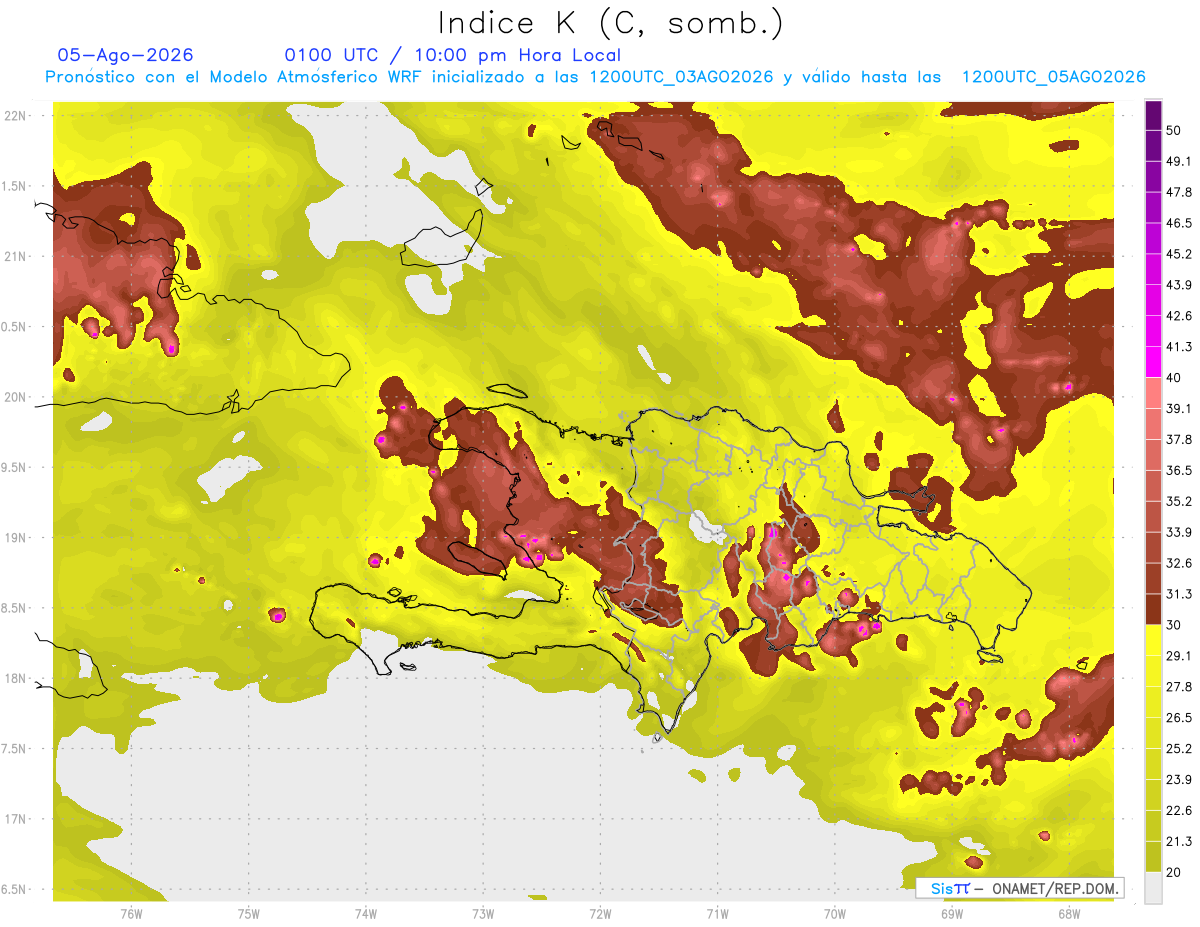Click the colorbar value "35.2"

(1178, 501)
